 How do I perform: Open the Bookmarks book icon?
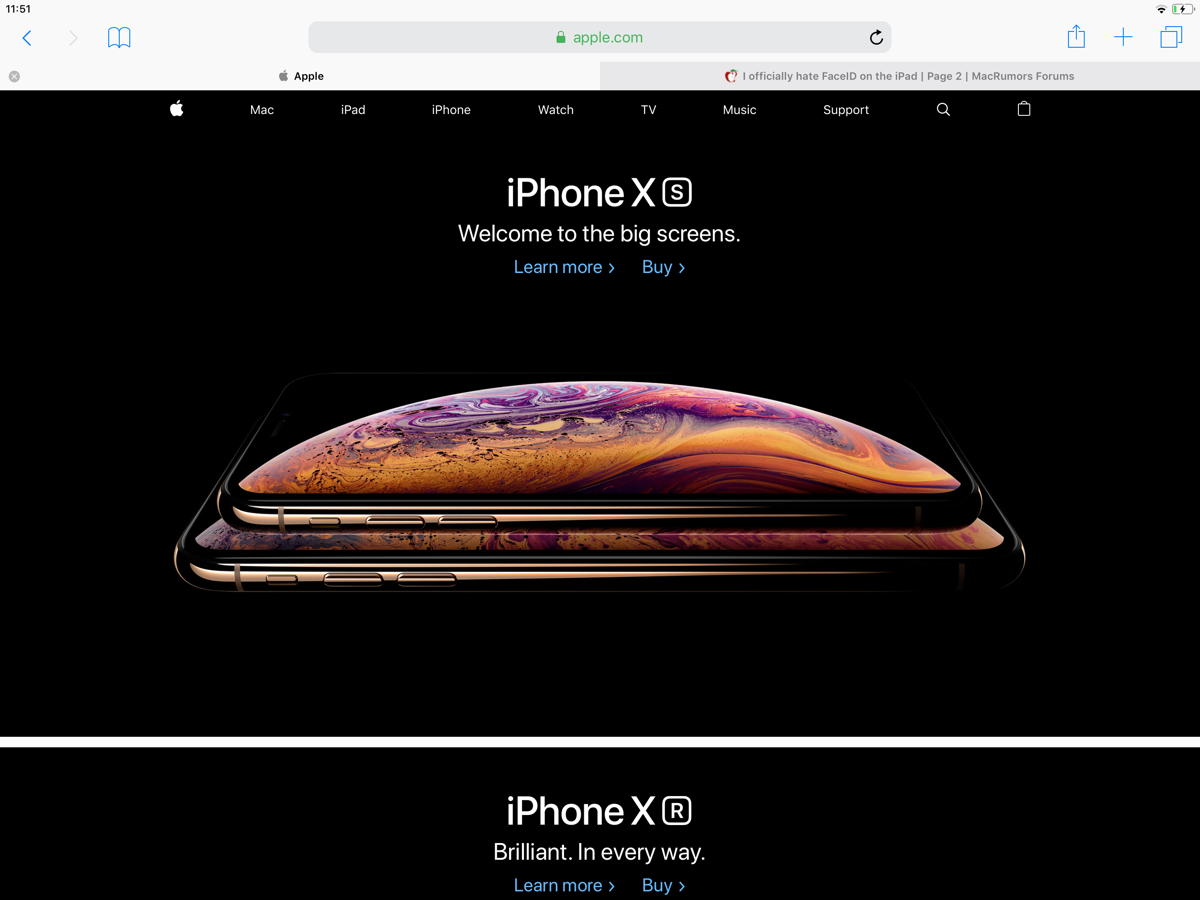coord(119,38)
